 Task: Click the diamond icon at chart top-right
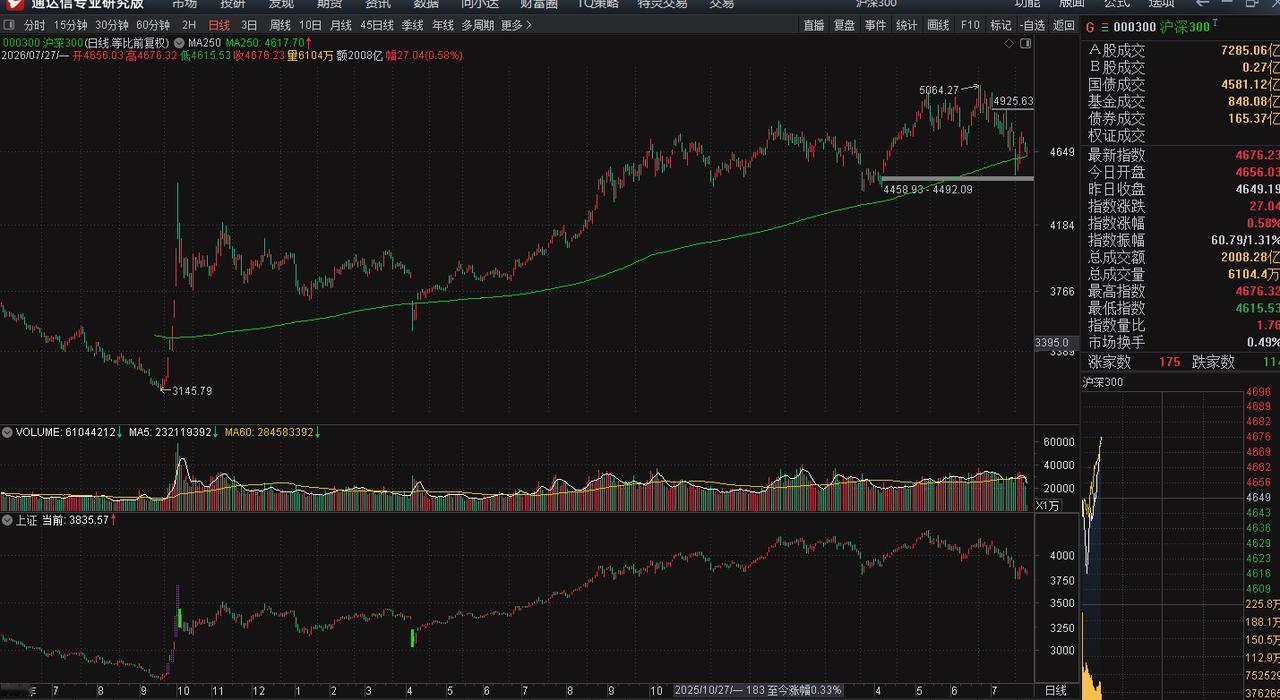pos(1007,43)
